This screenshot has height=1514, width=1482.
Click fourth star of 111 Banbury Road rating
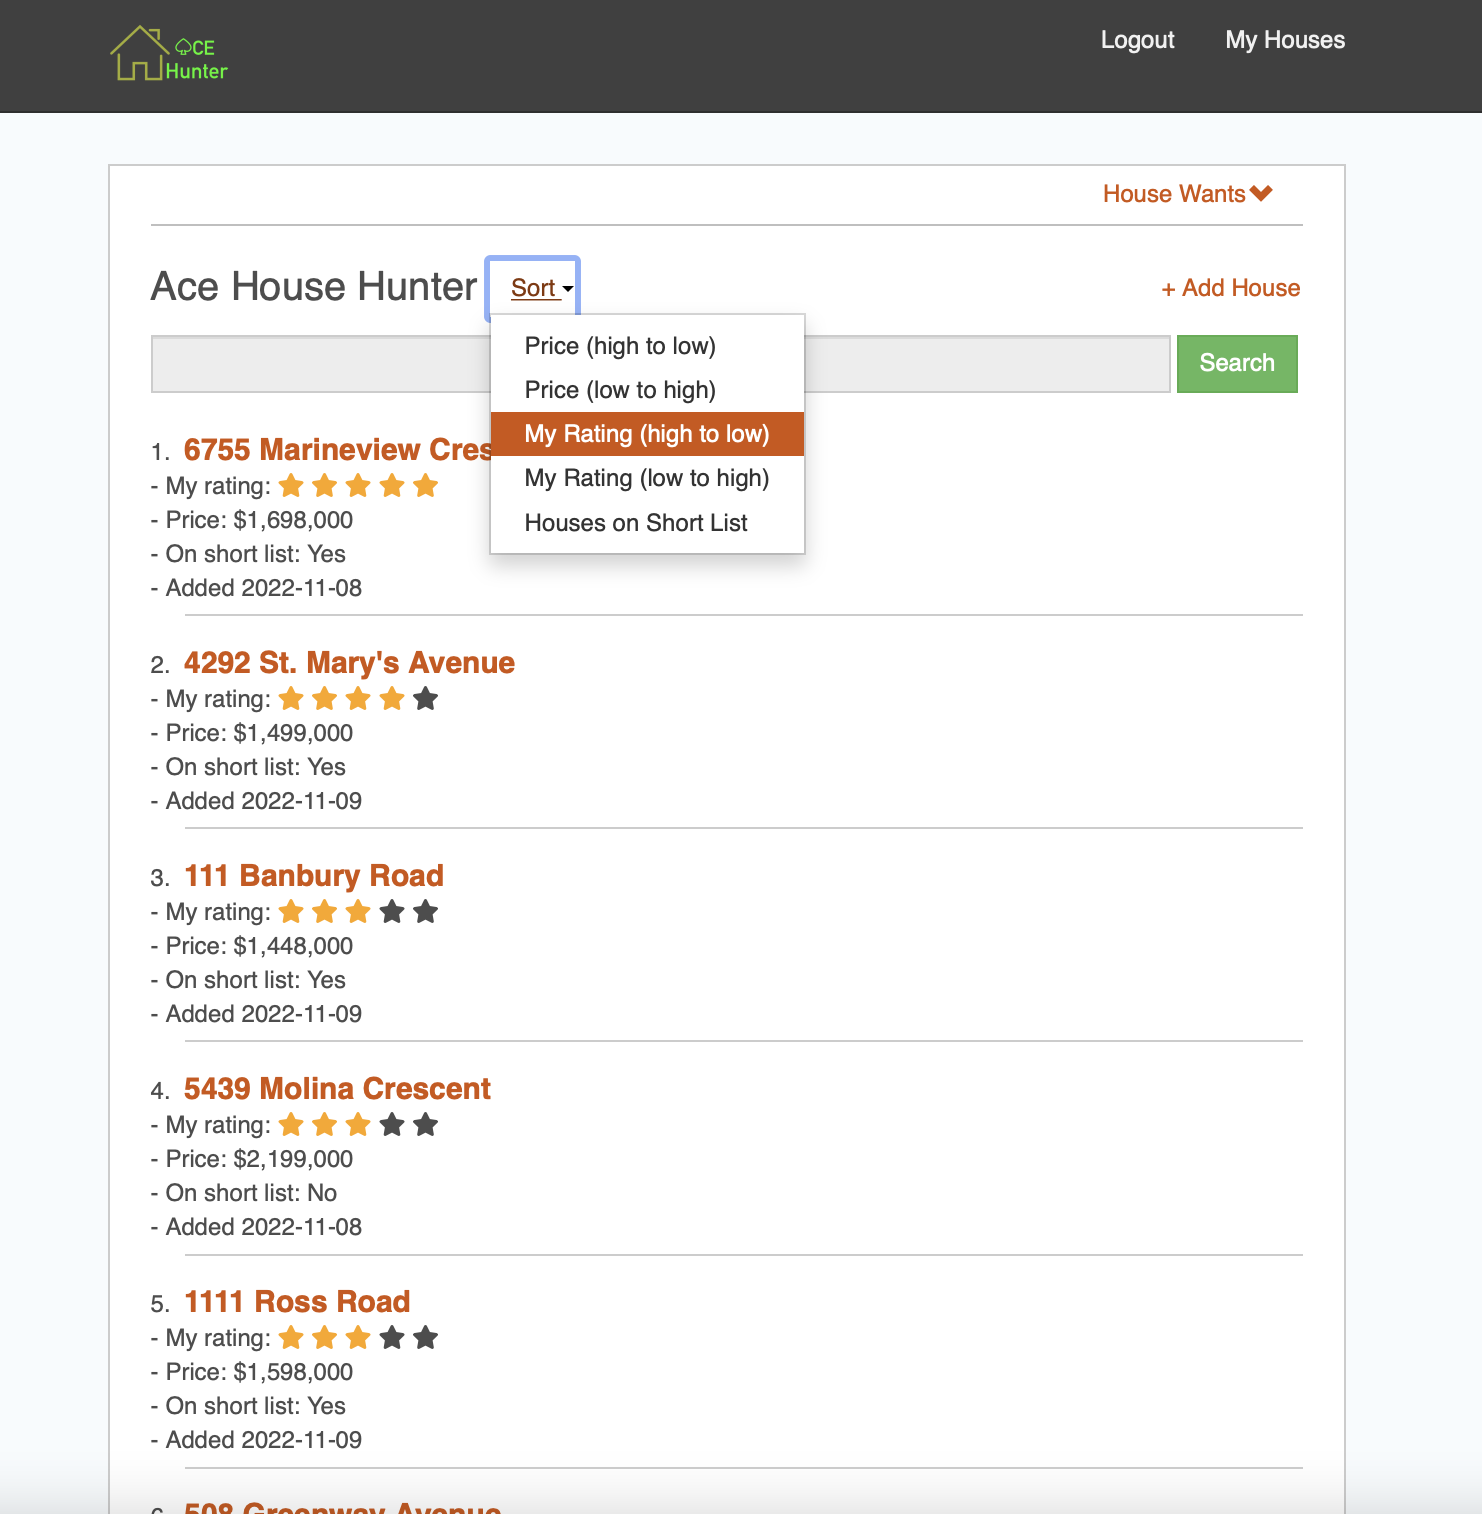[x=392, y=912]
